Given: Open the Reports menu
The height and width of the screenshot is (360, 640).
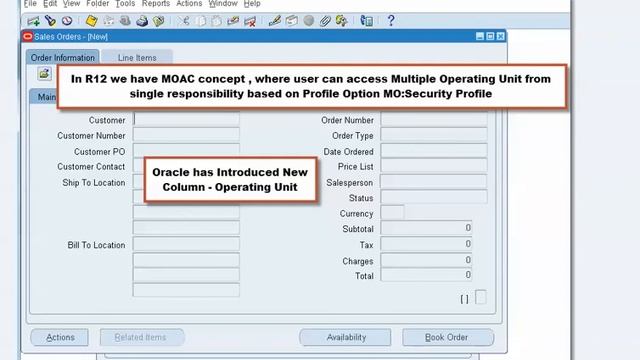Looking at the screenshot, I should pyautogui.click(x=156, y=4).
